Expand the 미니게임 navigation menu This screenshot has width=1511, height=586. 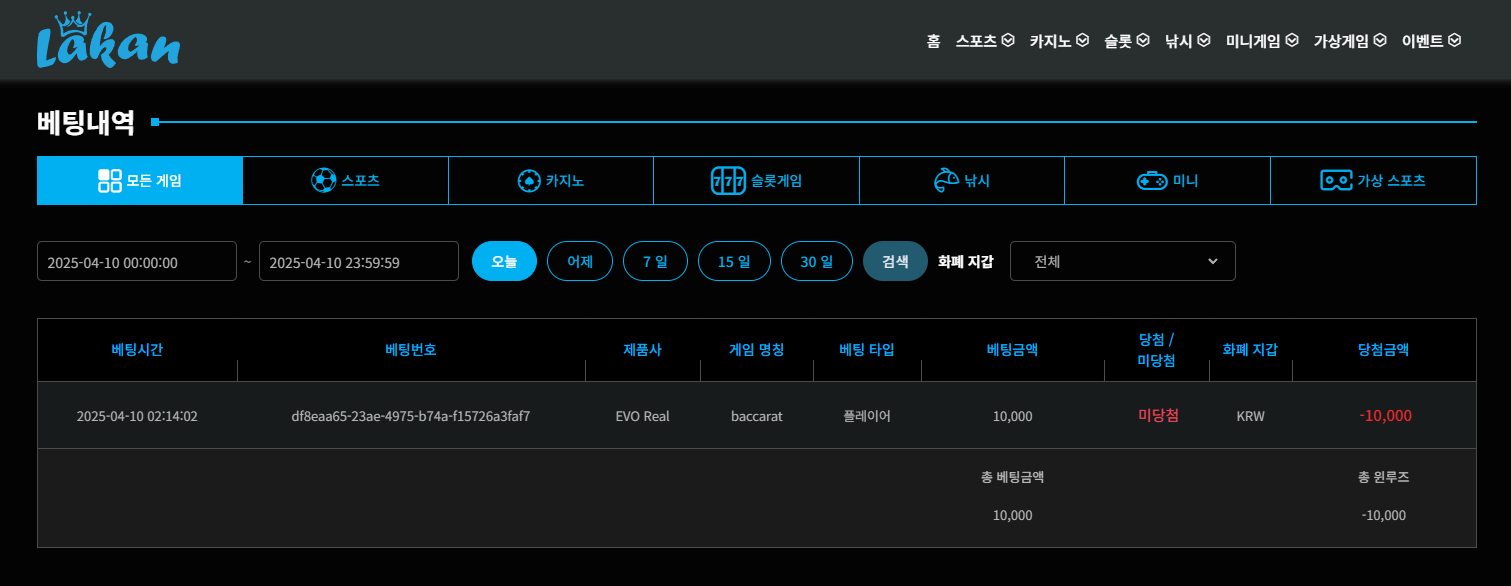[1261, 41]
